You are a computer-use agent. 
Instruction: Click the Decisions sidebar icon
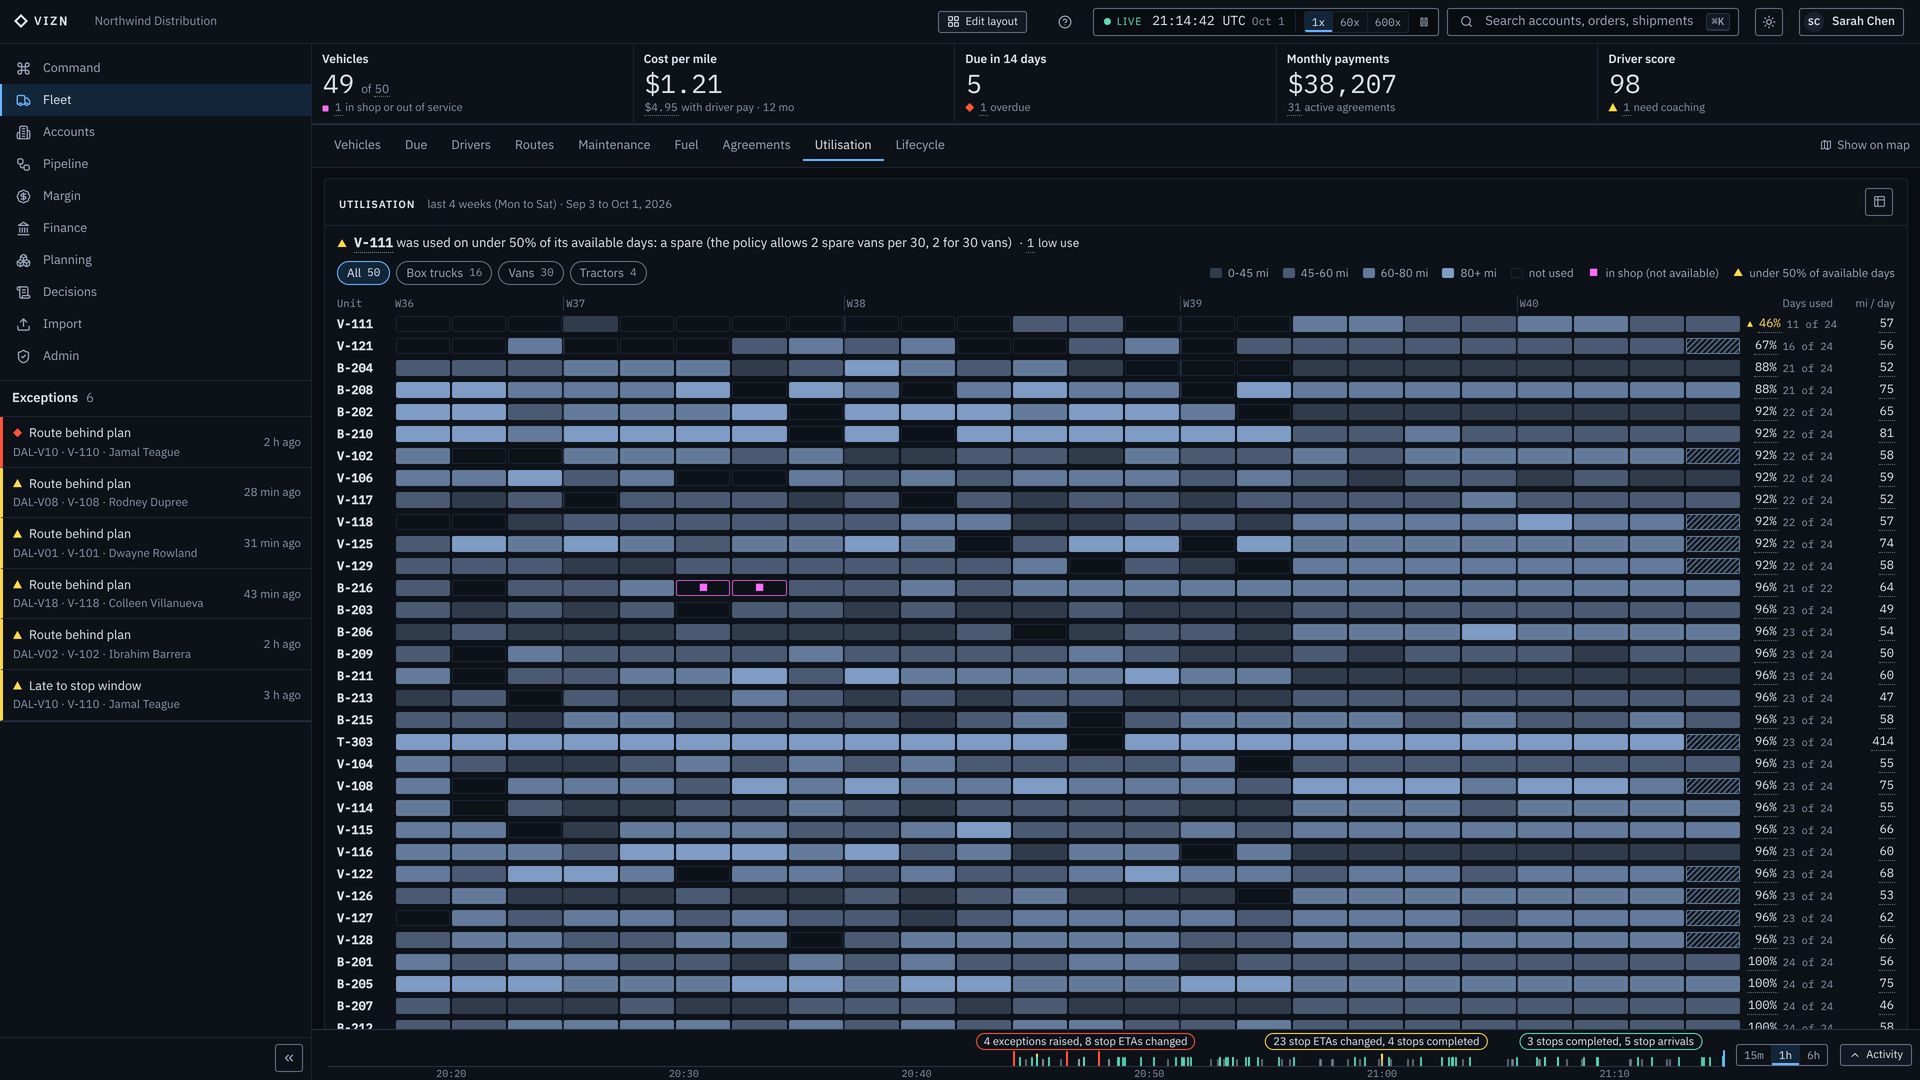coord(23,292)
